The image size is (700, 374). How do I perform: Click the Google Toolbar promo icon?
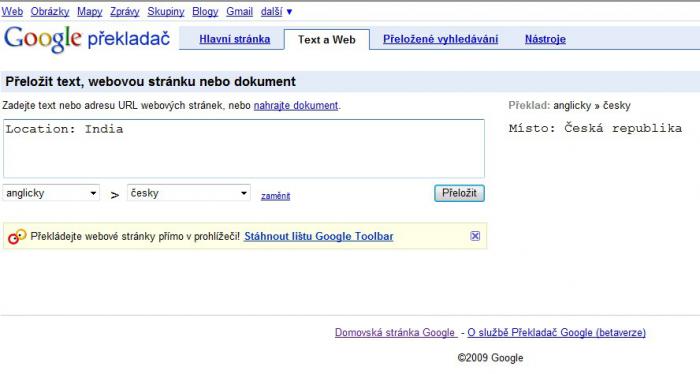17,237
